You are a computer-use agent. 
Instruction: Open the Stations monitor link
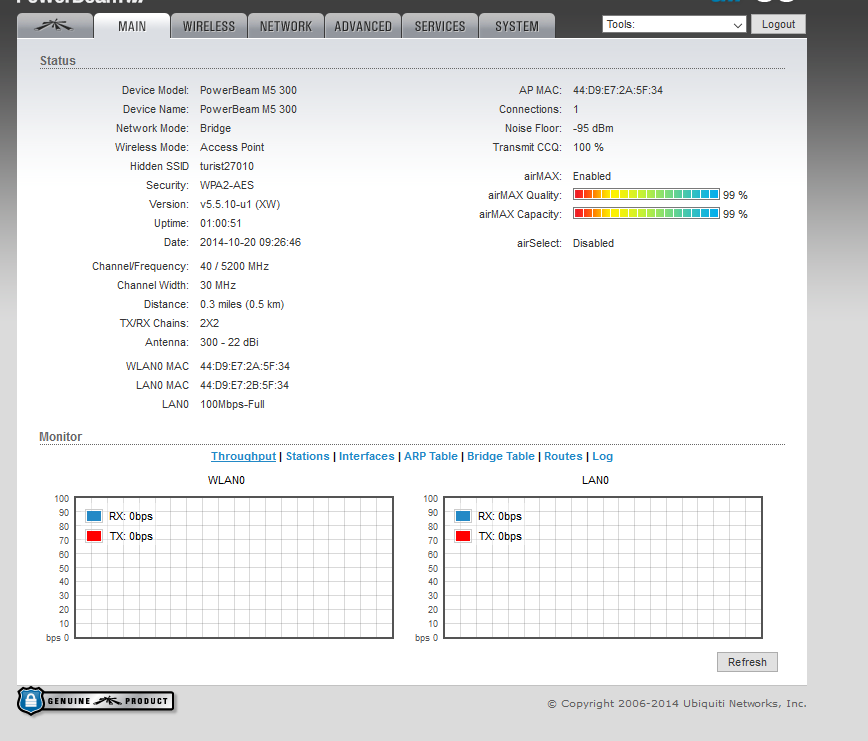point(307,456)
